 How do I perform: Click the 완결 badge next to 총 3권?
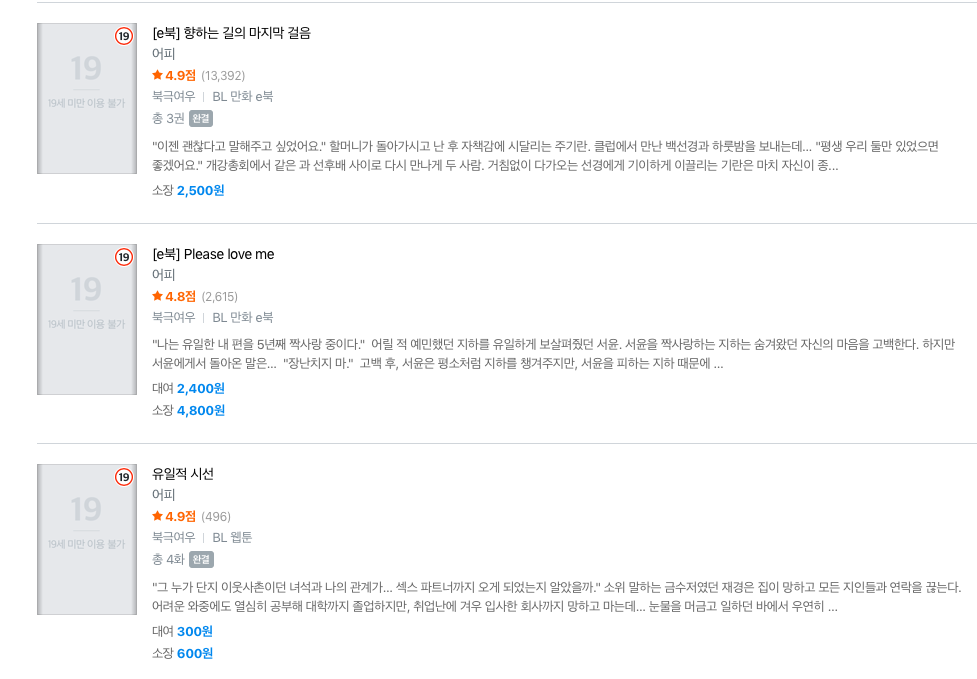(x=201, y=118)
